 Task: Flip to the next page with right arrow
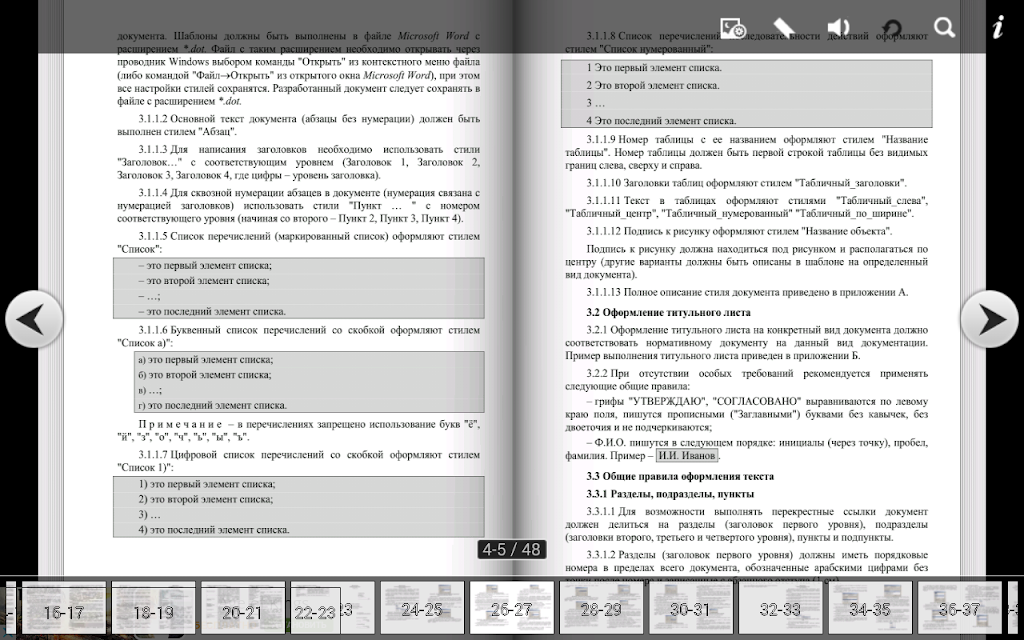(x=989, y=319)
